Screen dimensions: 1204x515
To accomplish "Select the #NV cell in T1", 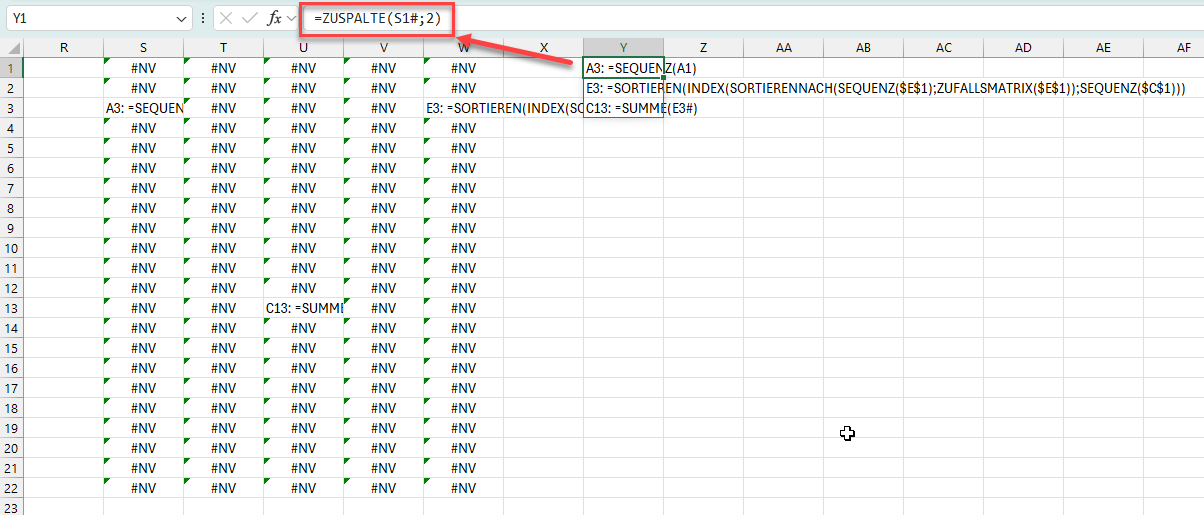I will [x=223, y=68].
